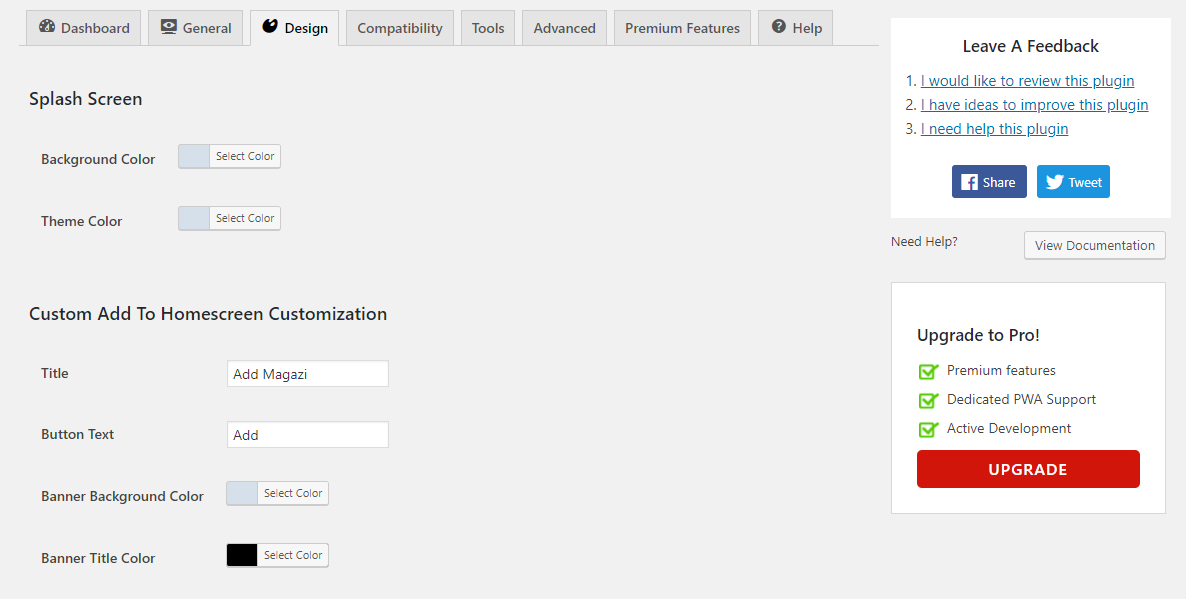Click the Dashboard gauge icon
The image size is (1186, 599).
pyautogui.click(x=47, y=27)
